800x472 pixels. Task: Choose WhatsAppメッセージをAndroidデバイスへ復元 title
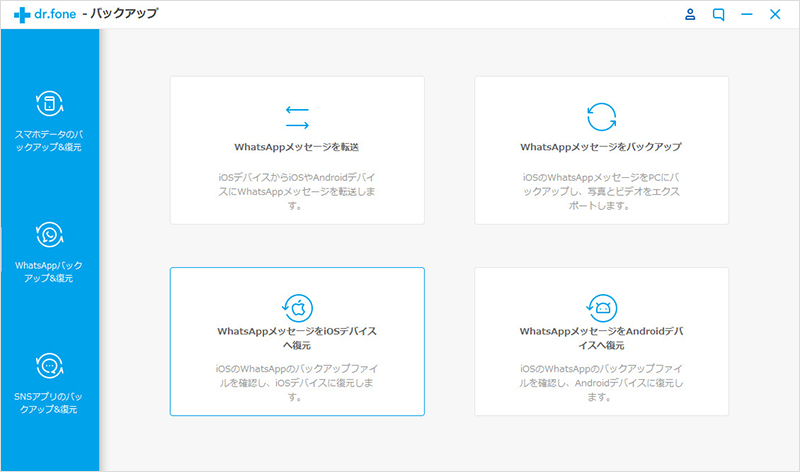[602, 338]
